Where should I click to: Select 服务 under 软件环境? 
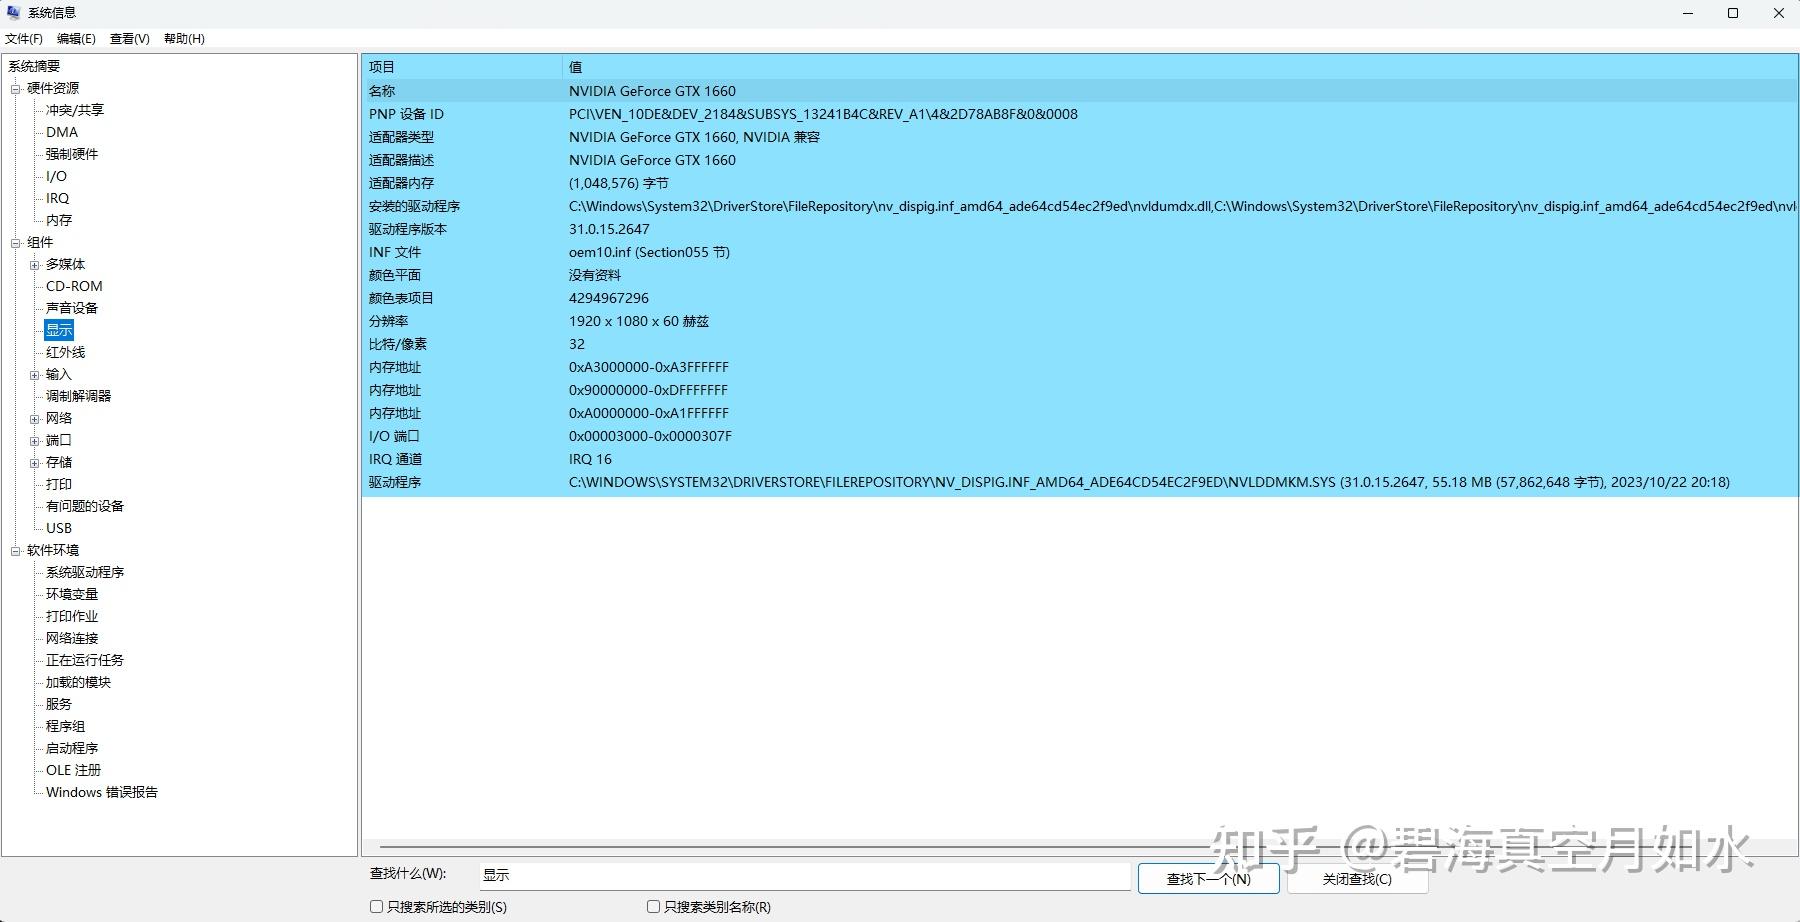click(57, 704)
